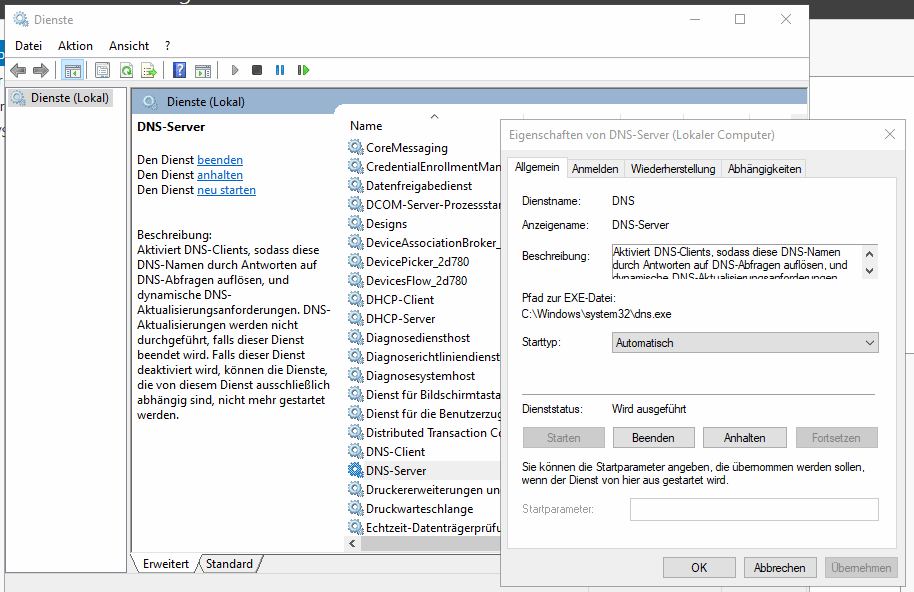Refresh the services list
This screenshot has width=914, height=592.
(127, 70)
